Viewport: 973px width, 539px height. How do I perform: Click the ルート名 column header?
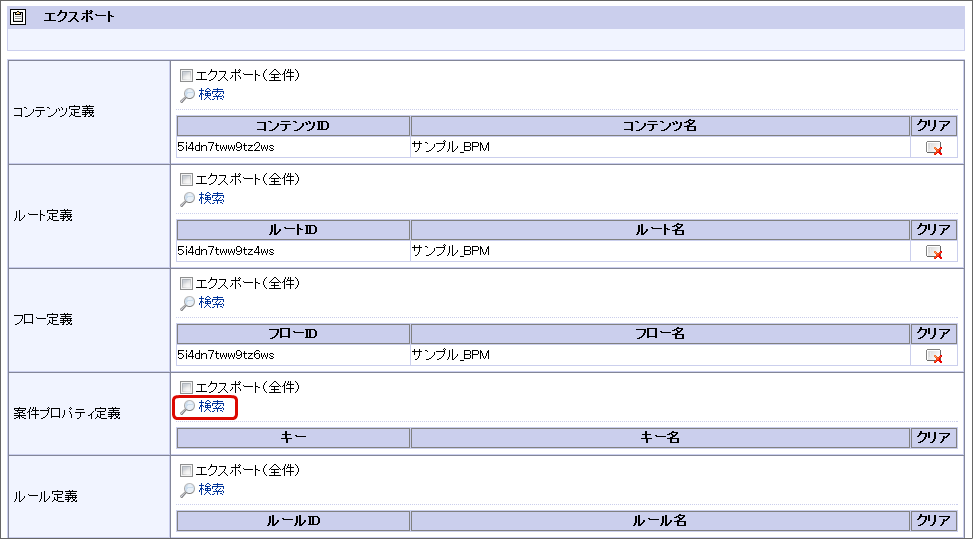660,230
